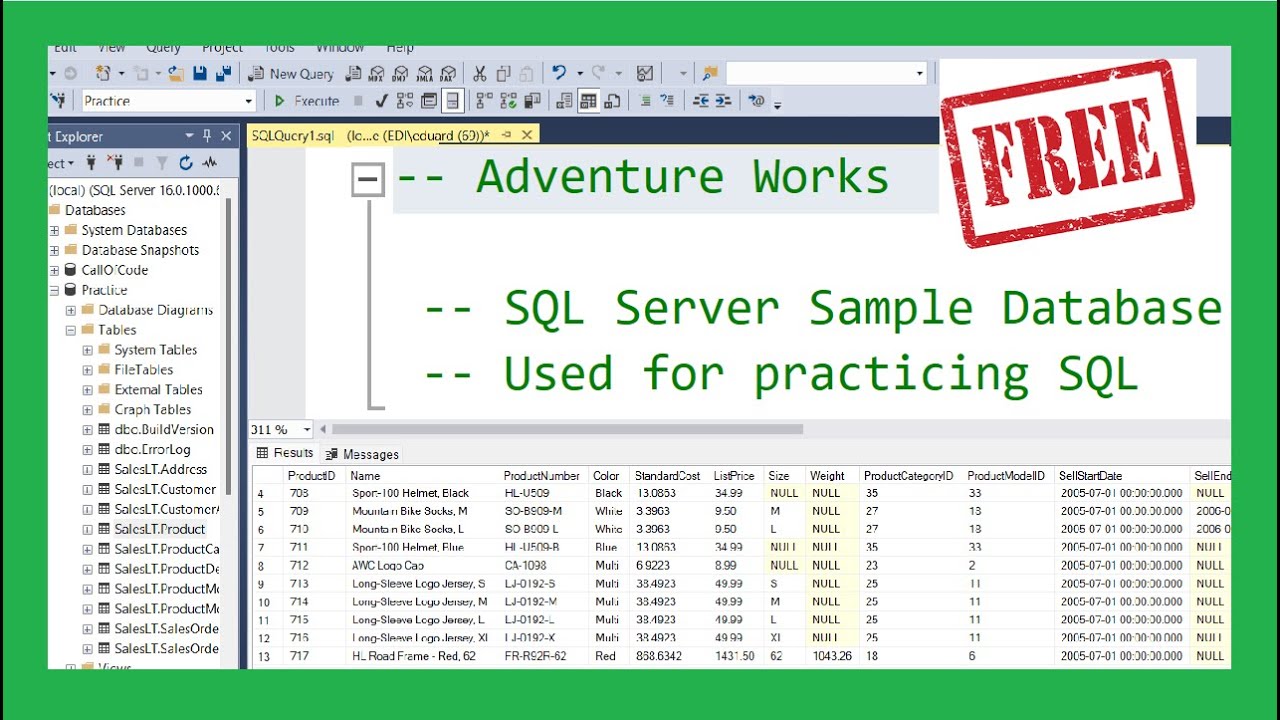
Task: Toggle IntelliSense enabled button
Action: 453,101
